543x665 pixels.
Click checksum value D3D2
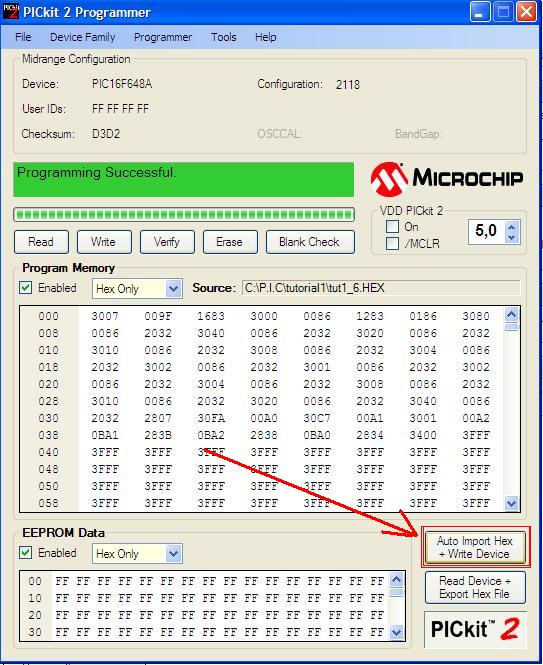click(106, 134)
